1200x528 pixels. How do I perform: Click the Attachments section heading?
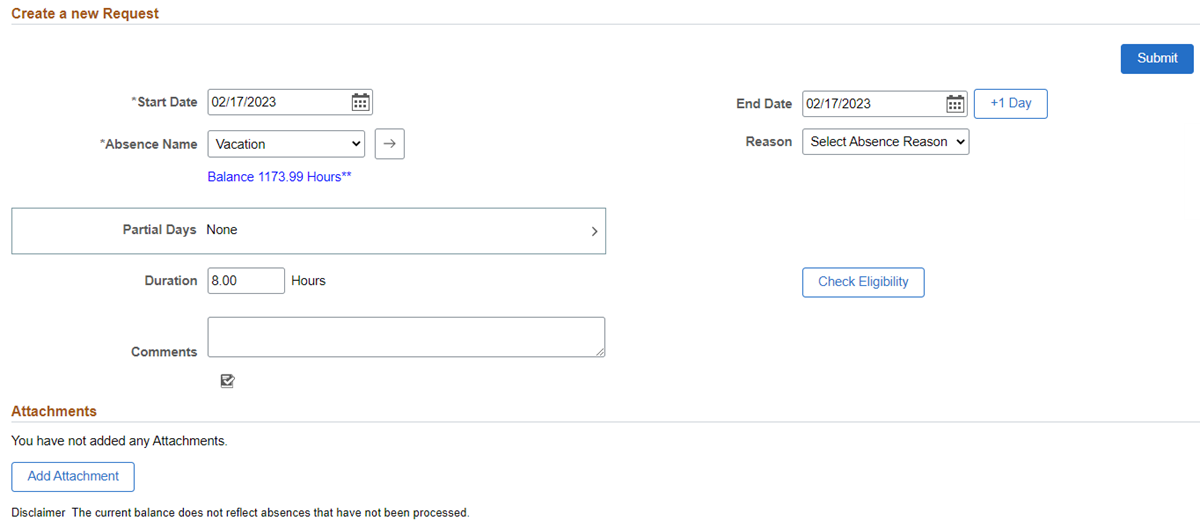[x=54, y=411]
